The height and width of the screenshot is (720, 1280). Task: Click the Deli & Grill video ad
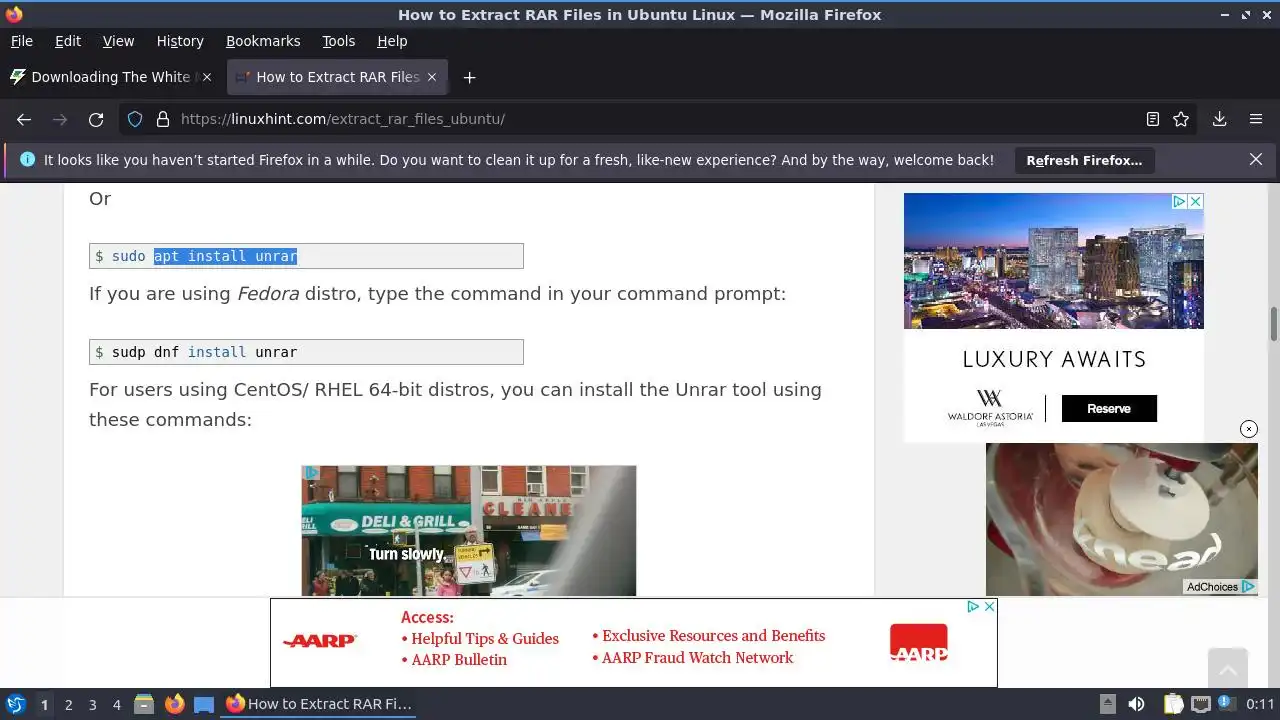[x=469, y=531]
